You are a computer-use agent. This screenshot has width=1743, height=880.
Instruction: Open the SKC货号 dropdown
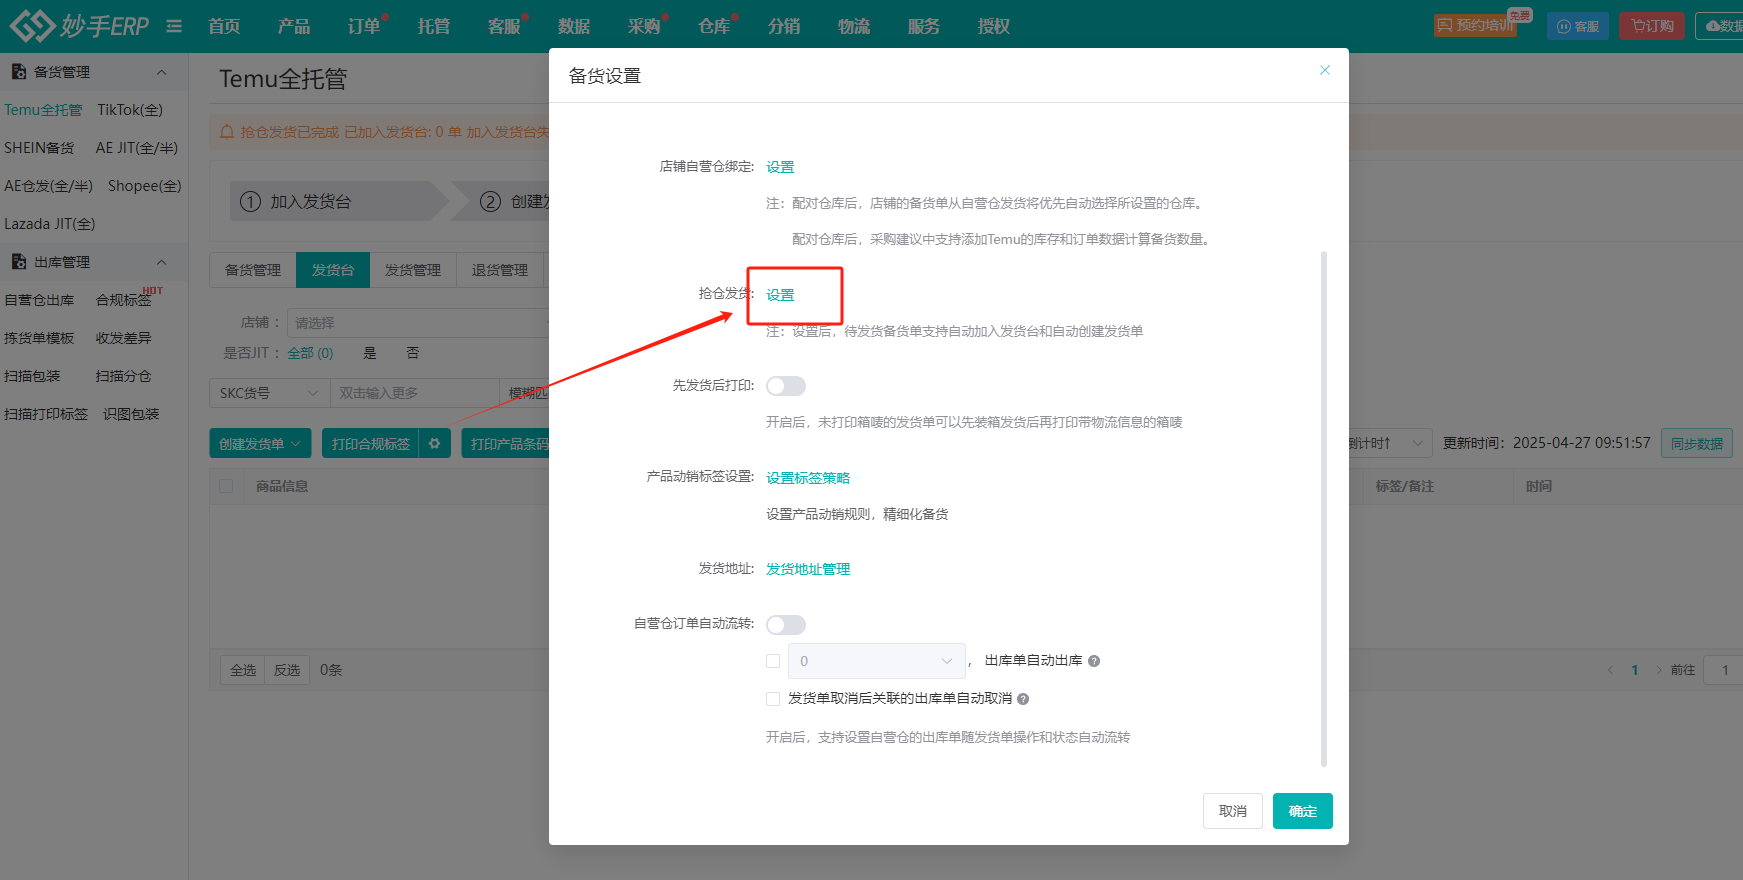click(x=269, y=393)
